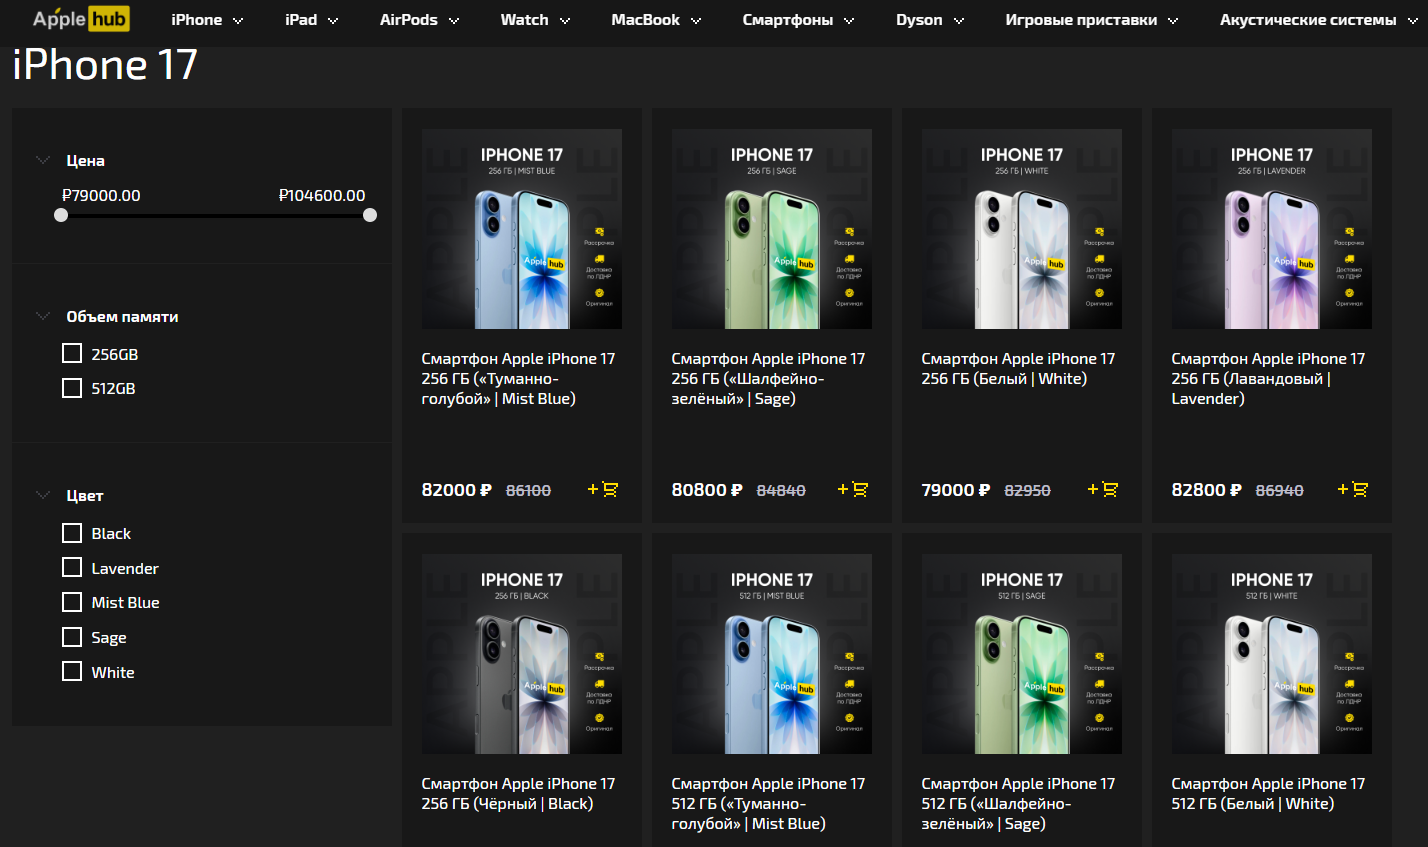Tick the Lavender color checkbox

72,568
